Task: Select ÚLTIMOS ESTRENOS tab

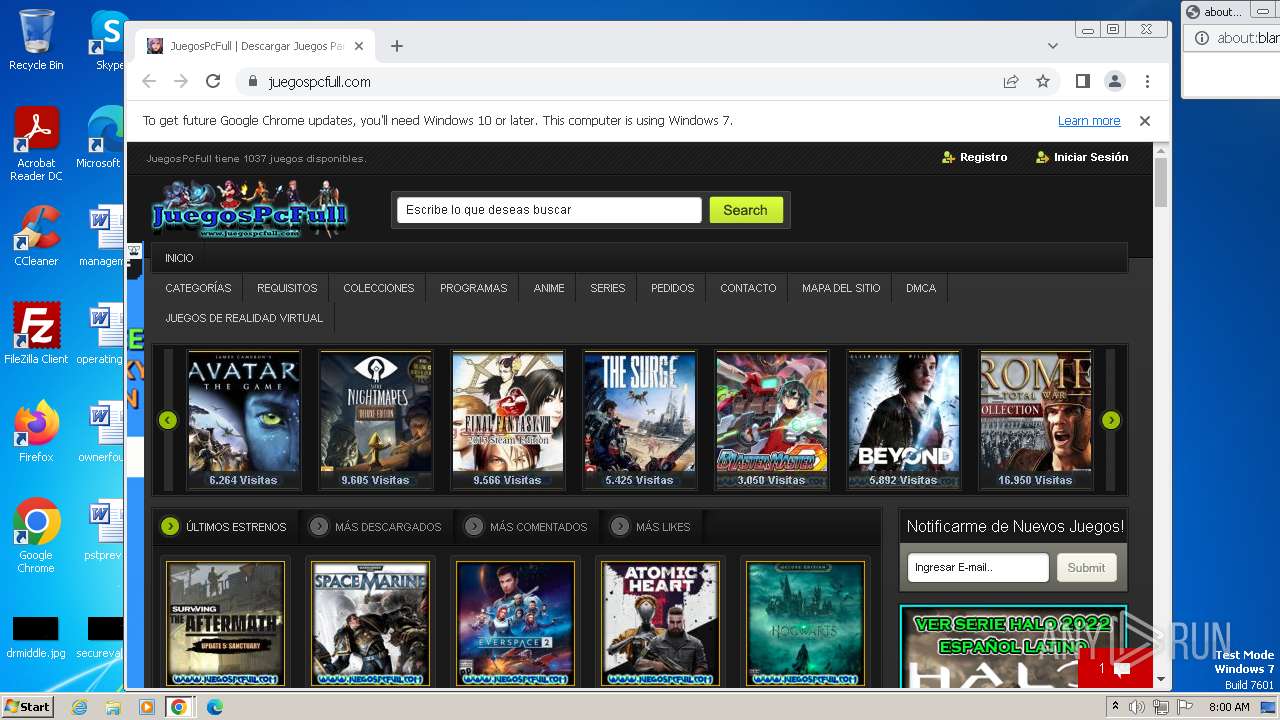Action: tap(225, 526)
